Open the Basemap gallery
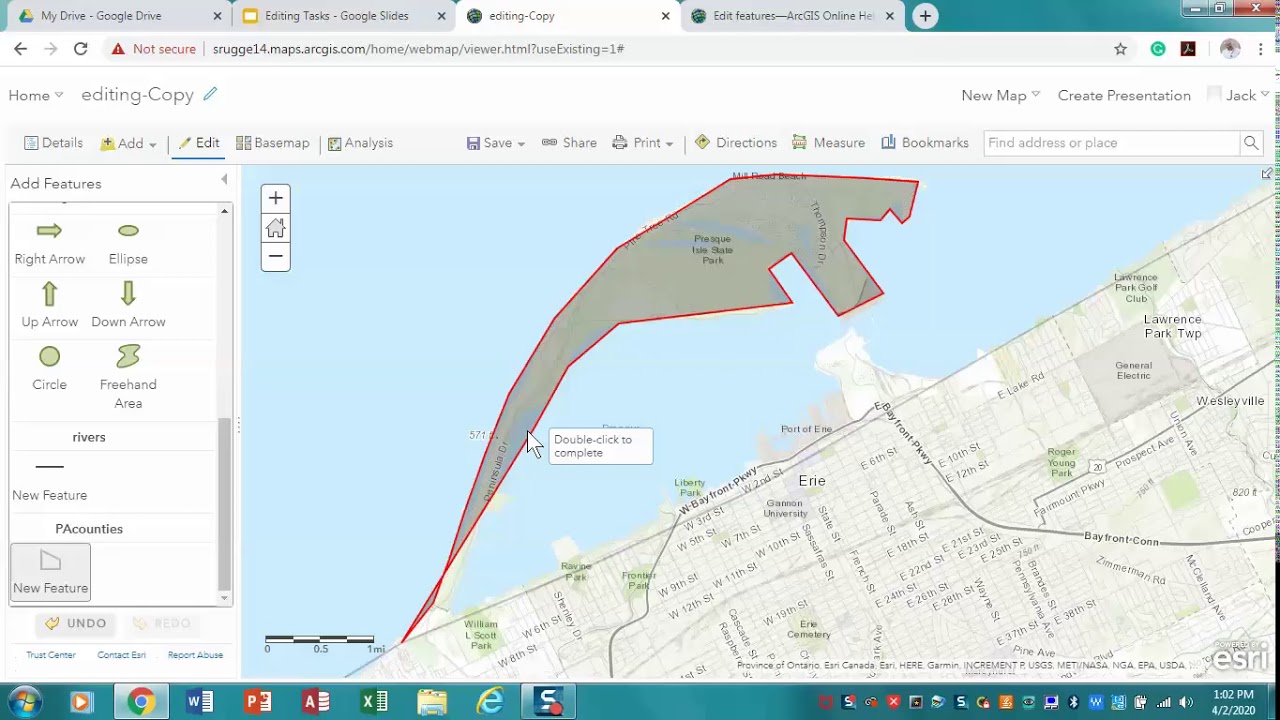Screen dimensions: 1280x720 click(x=272, y=143)
